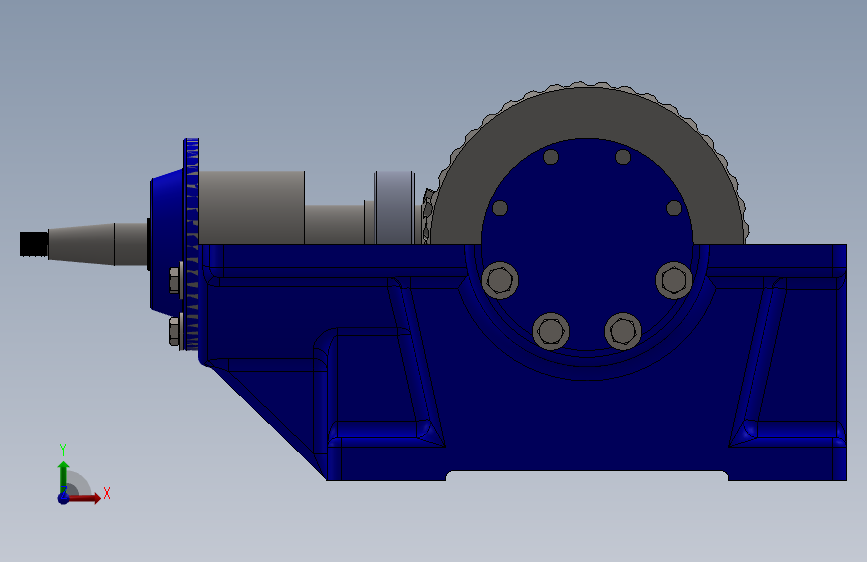The image size is (867, 562).
Task: Select the narrow gray shaft section beside the sleeve
Action: click(x=334, y=225)
